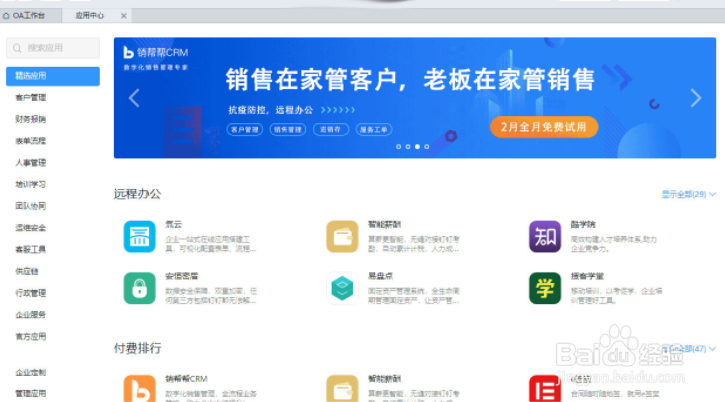Image resolution: width=725 pixels, height=402 pixels.
Task: Show next banner with right arrow
Action: click(x=696, y=98)
